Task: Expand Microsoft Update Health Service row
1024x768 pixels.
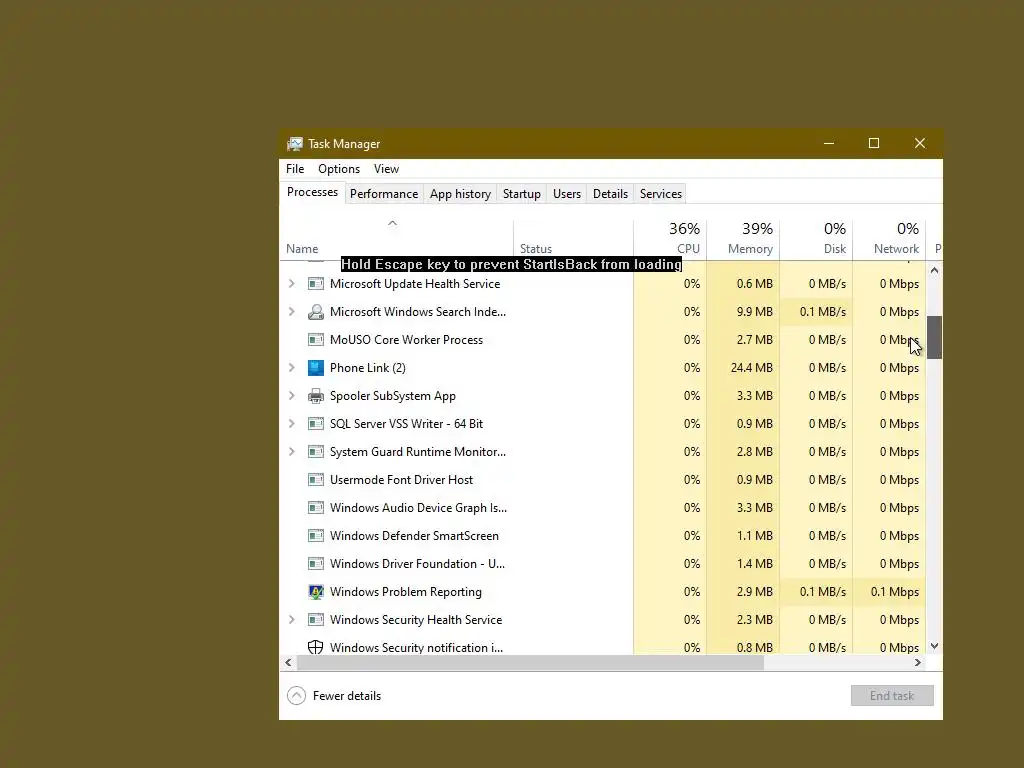Action: pos(291,284)
